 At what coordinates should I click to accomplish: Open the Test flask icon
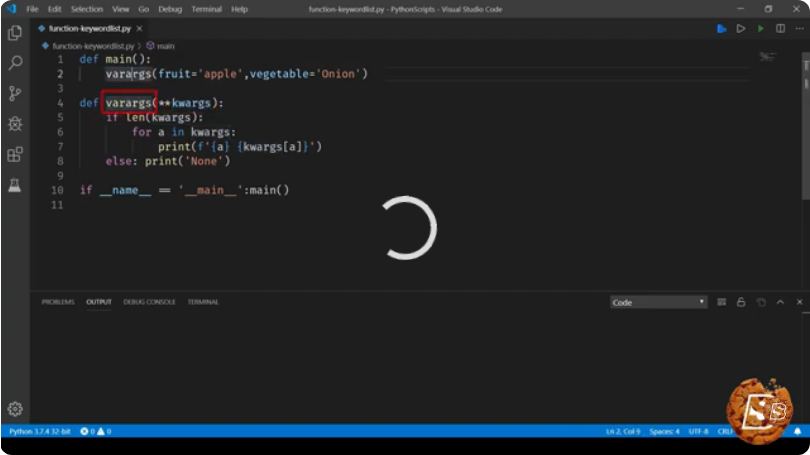15,184
